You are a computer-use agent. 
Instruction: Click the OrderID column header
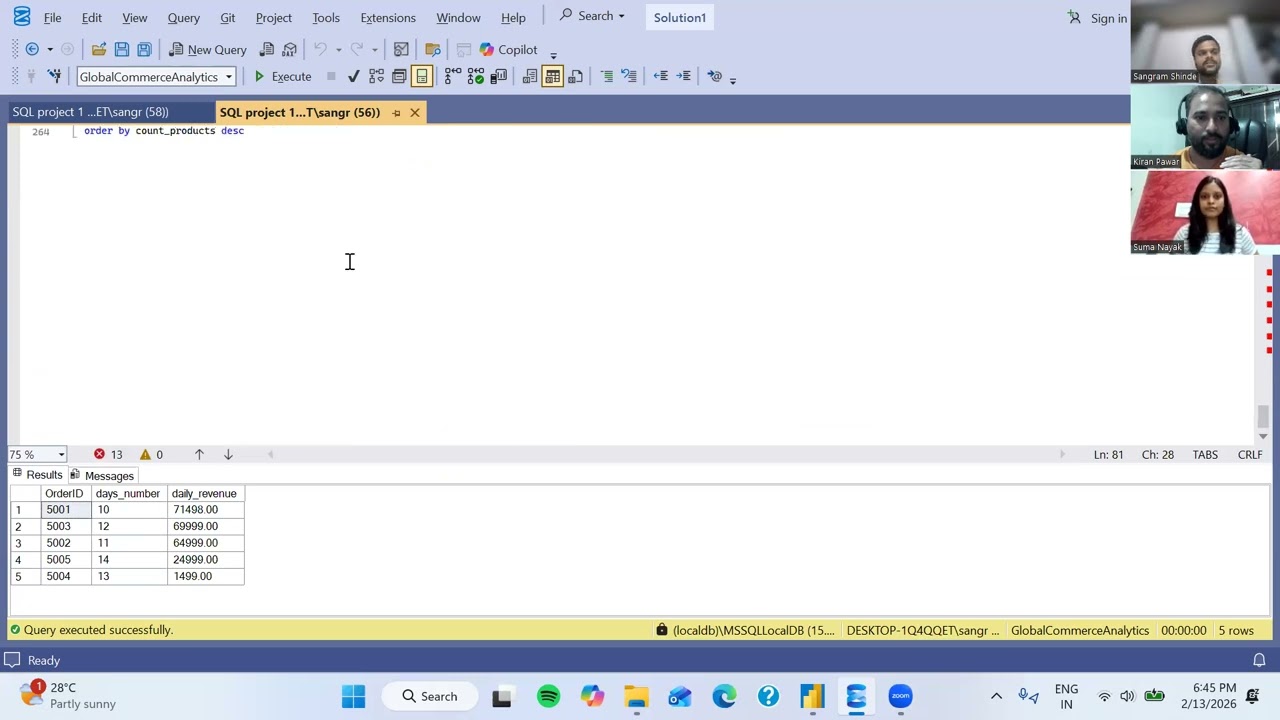tap(66, 493)
